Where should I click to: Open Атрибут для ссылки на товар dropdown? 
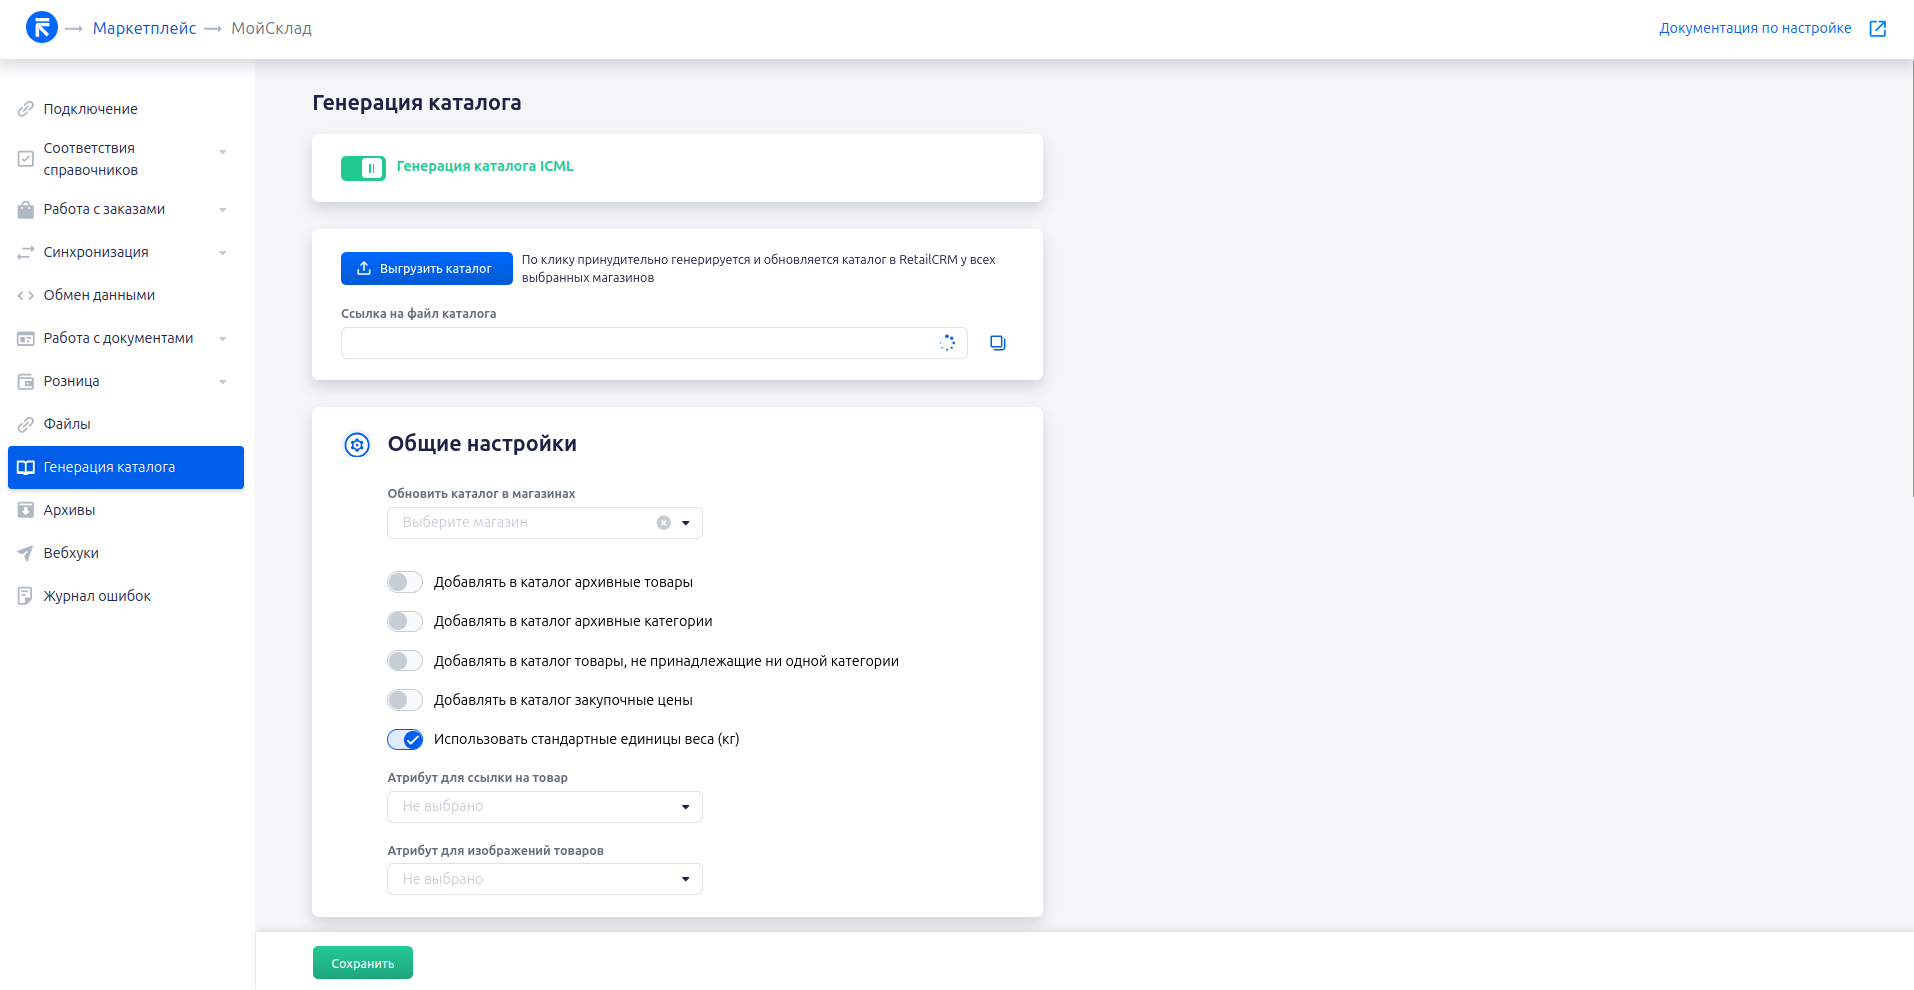pos(544,807)
